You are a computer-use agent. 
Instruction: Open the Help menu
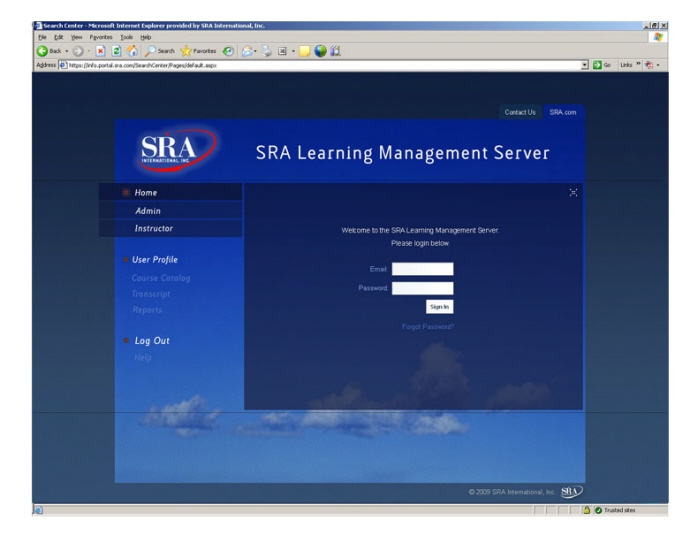click(x=146, y=37)
